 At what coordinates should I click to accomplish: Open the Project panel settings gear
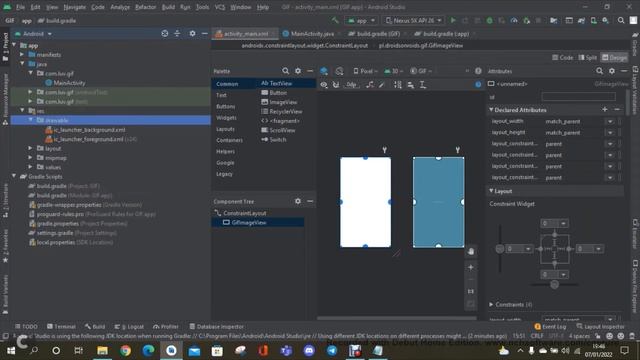point(192,33)
